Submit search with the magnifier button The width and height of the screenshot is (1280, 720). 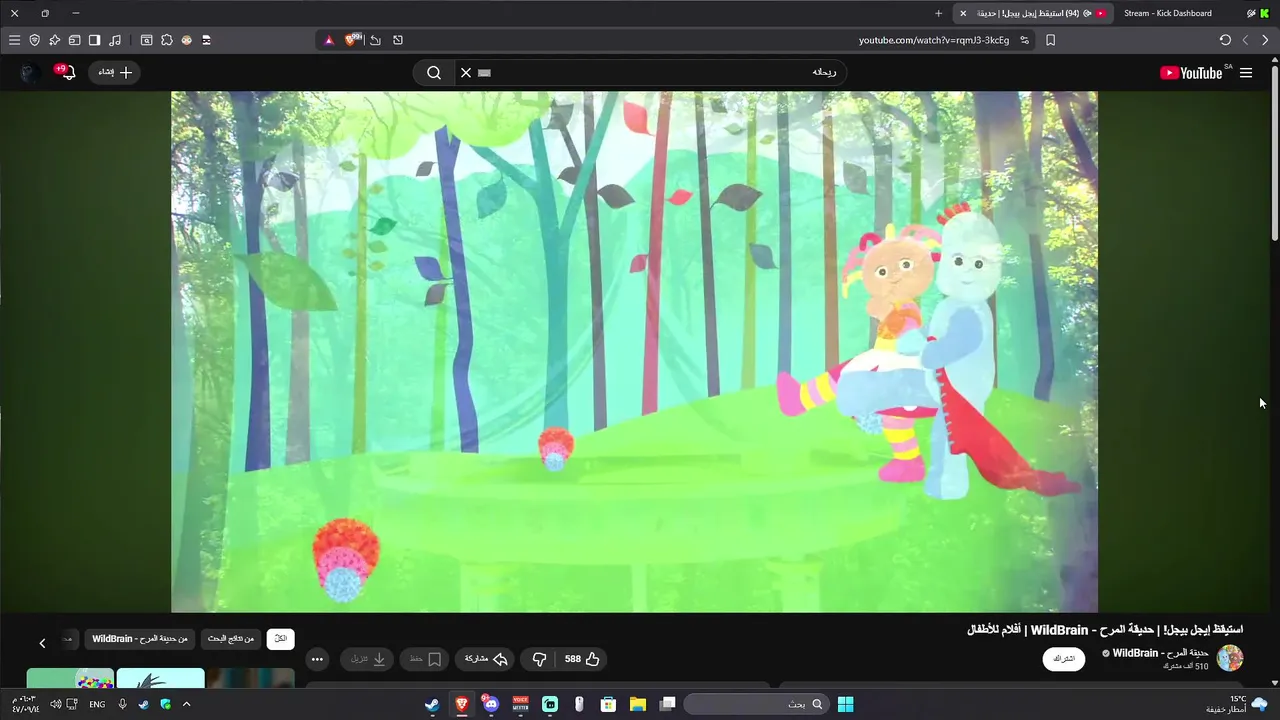[x=434, y=72]
